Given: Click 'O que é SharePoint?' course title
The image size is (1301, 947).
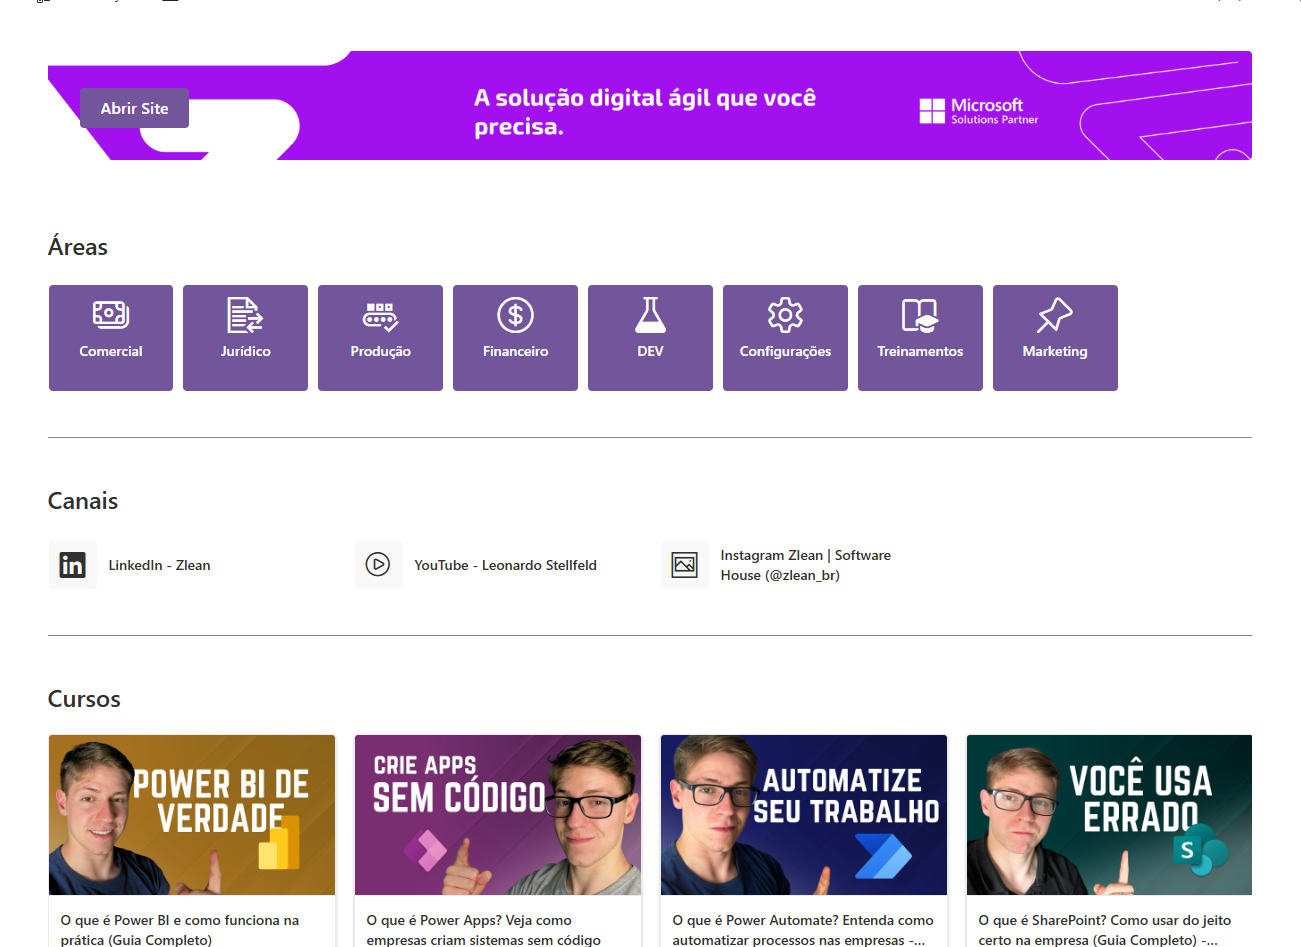Looking at the screenshot, I should (x=1105, y=930).
